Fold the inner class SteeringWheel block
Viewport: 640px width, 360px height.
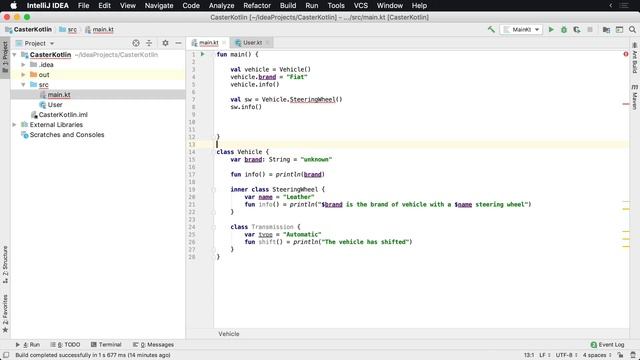(x=213, y=189)
